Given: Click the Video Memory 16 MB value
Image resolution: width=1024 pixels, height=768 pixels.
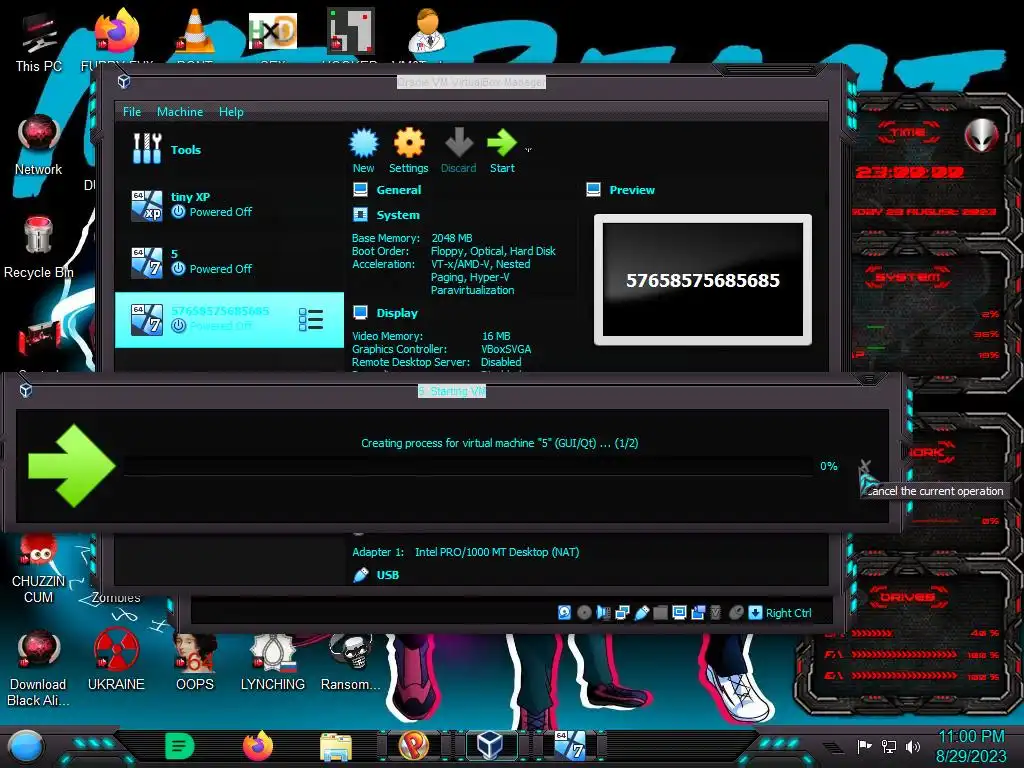Looking at the screenshot, I should coord(496,336).
